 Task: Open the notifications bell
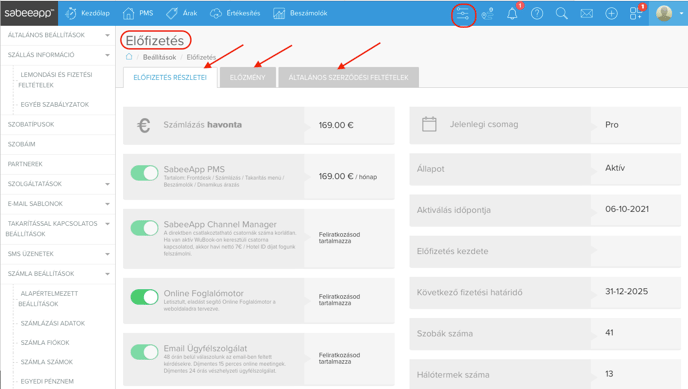[x=512, y=14]
